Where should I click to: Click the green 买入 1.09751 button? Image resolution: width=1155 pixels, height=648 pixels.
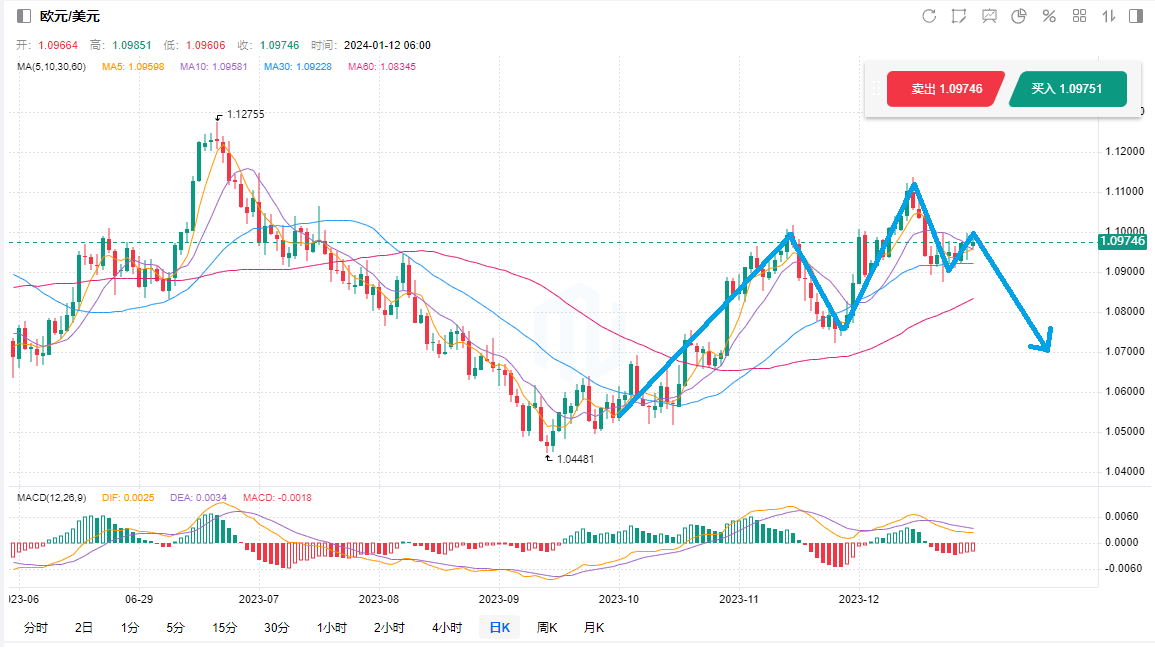[x=1067, y=89]
